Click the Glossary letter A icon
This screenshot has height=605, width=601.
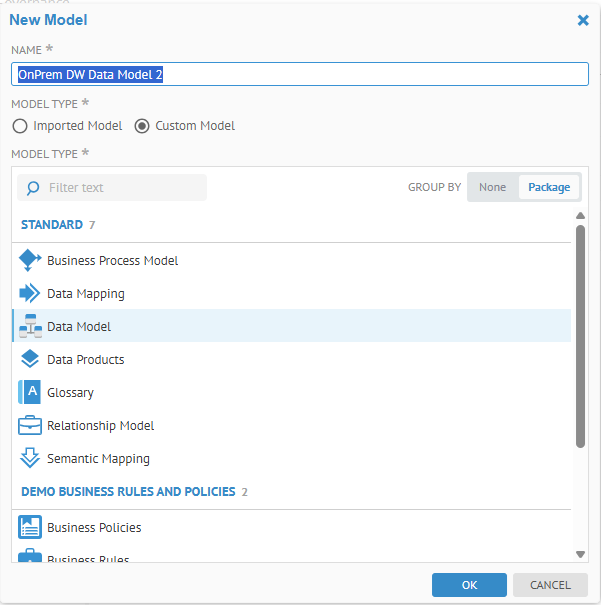30,393
